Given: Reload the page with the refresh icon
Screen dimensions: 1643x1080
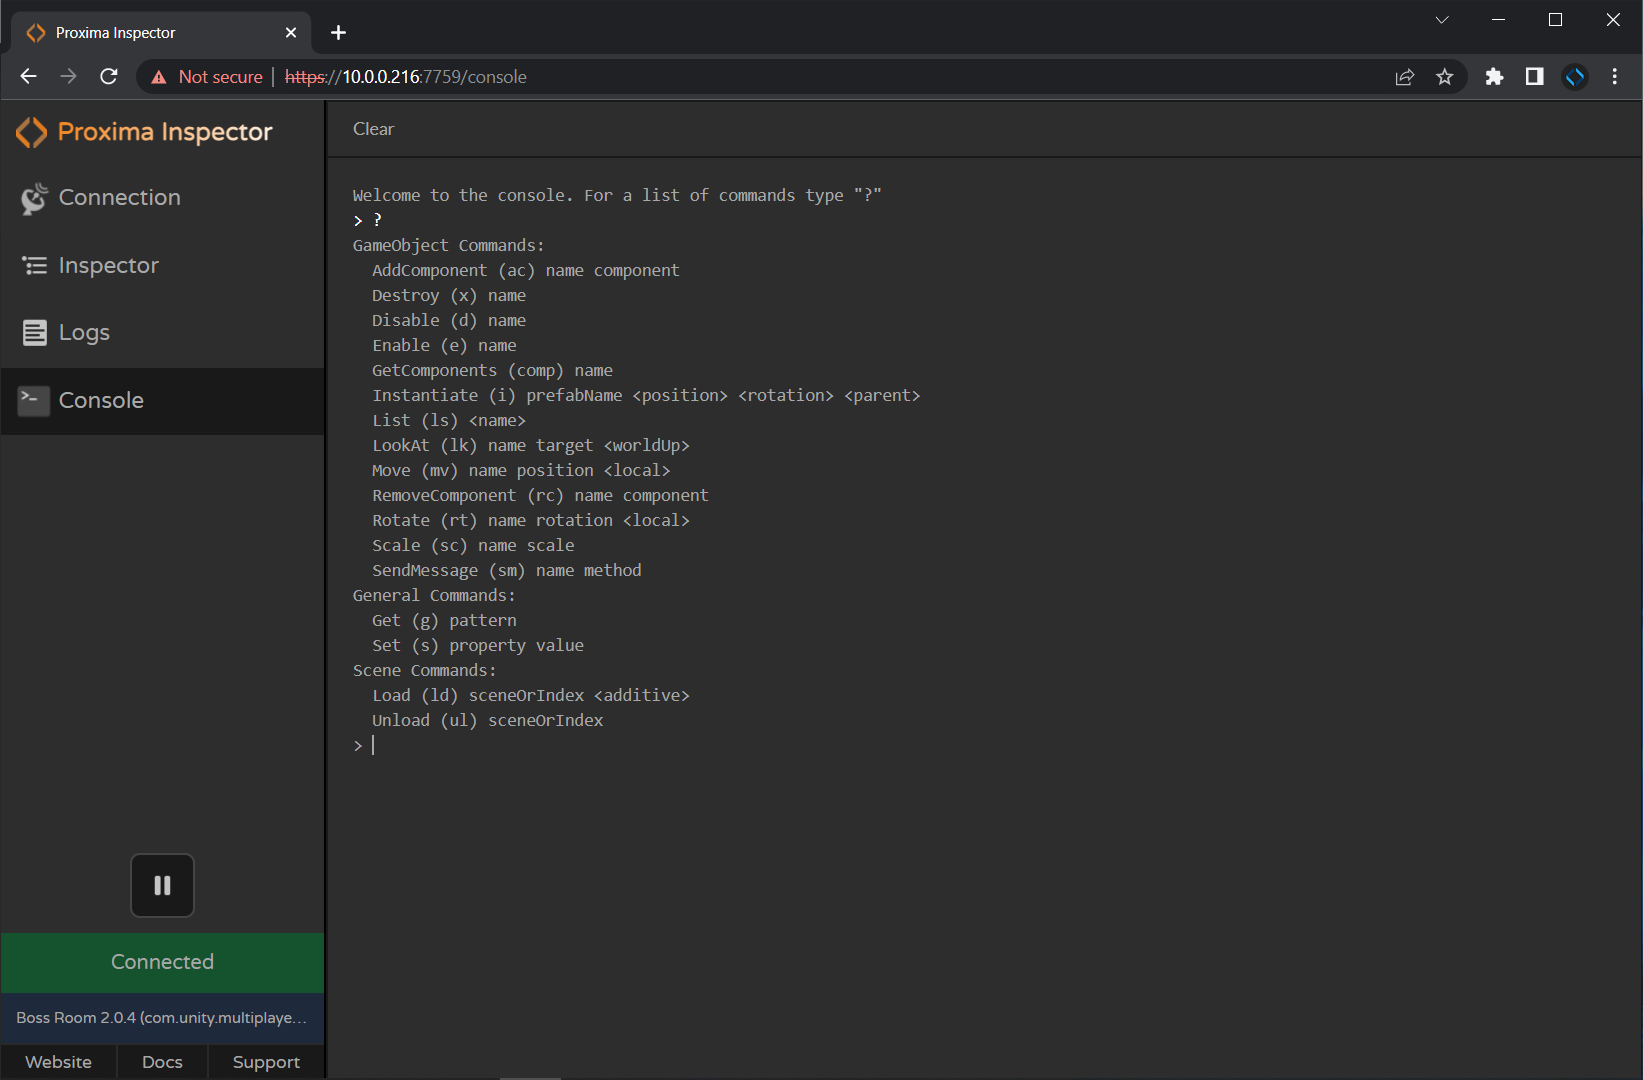Looking at the screenshot, I should coord(108,76).
